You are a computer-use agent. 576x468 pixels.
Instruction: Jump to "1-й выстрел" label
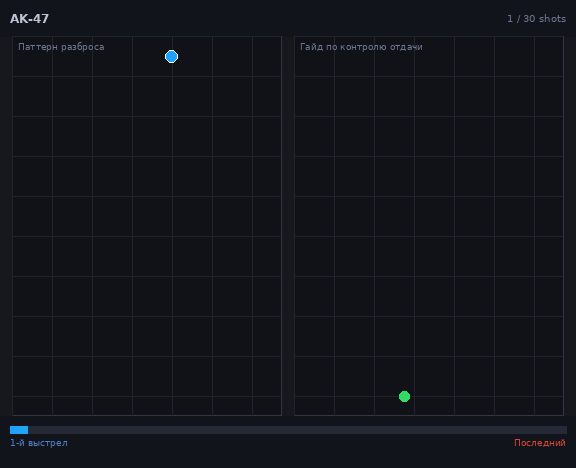[x=39, y=443]
